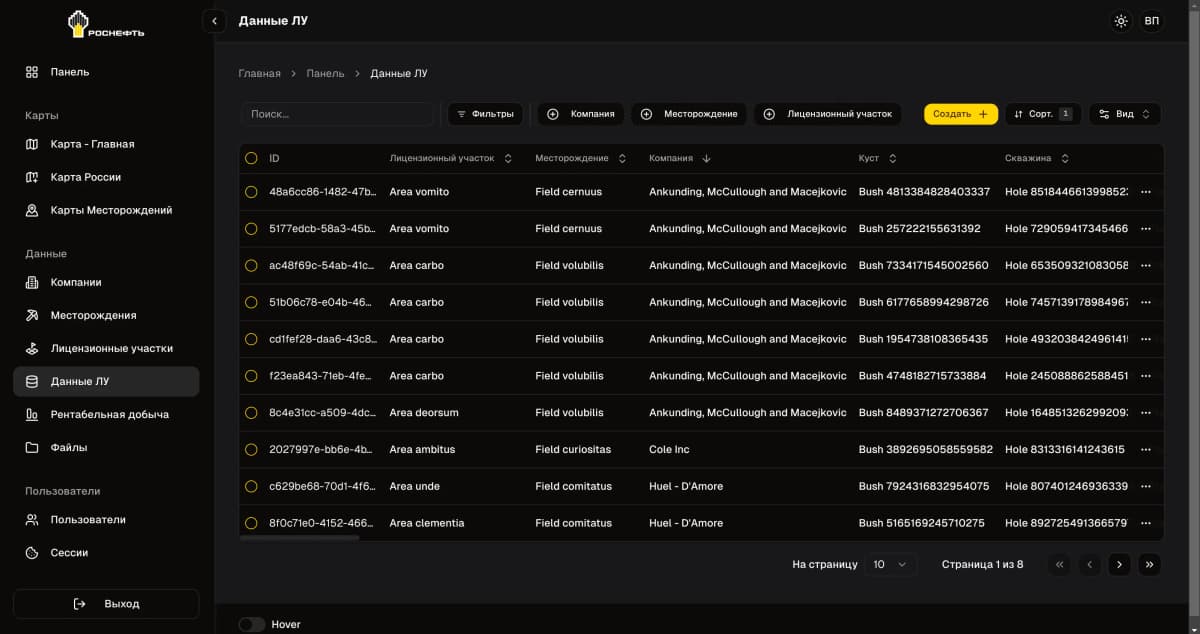Check the select-all circle in table header
Image resolution: width=1200 pixels, height=634 pixels.
[x=251, y=158]
